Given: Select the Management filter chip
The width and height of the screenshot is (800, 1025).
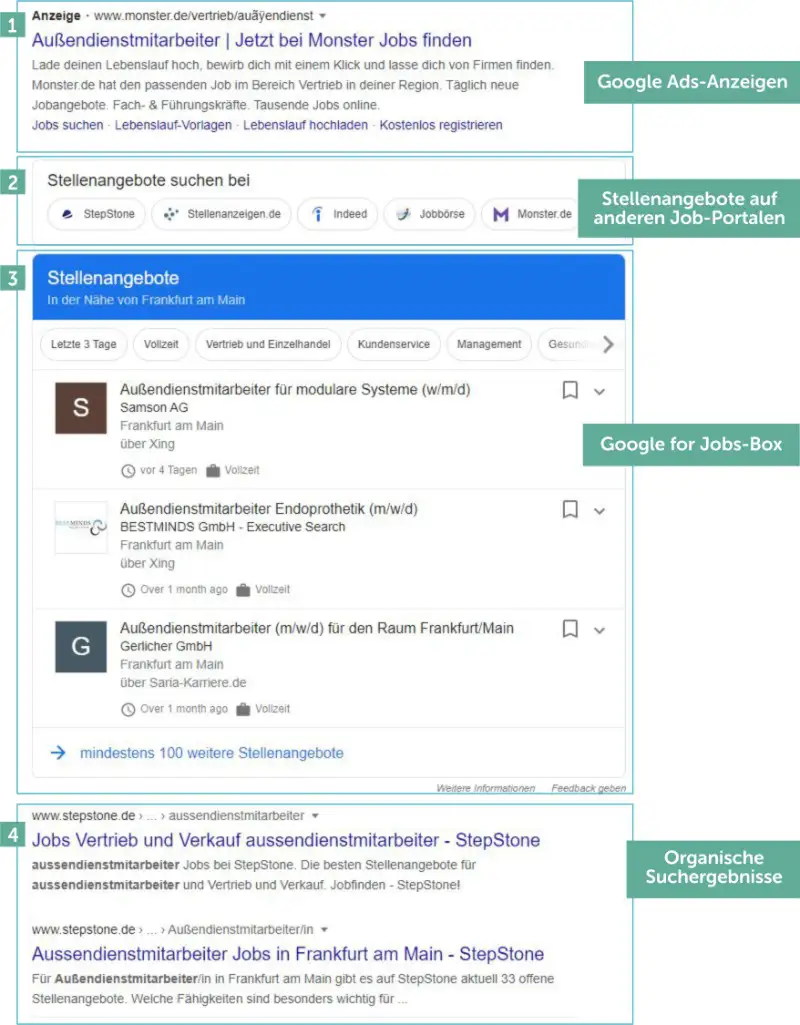Looking at the screenshot, I should (489, 344).
